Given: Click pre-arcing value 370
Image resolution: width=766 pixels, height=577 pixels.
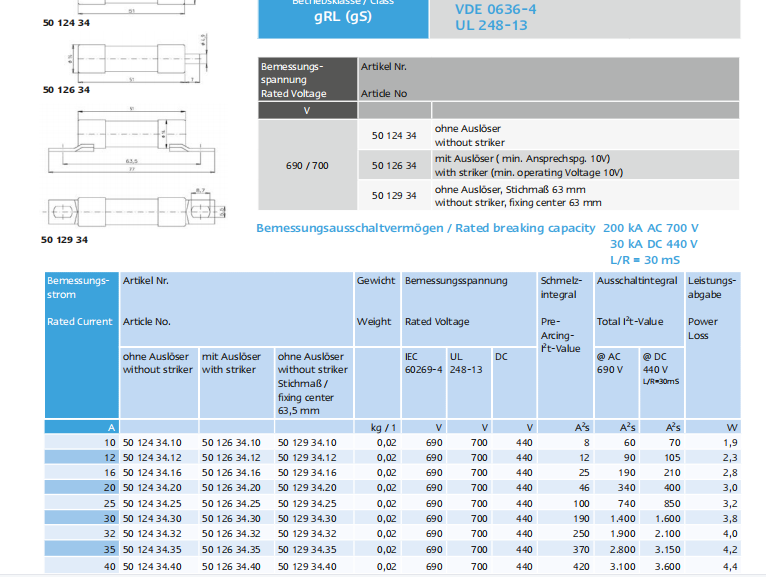Looking at the screenshot, I should pos(581,550).
